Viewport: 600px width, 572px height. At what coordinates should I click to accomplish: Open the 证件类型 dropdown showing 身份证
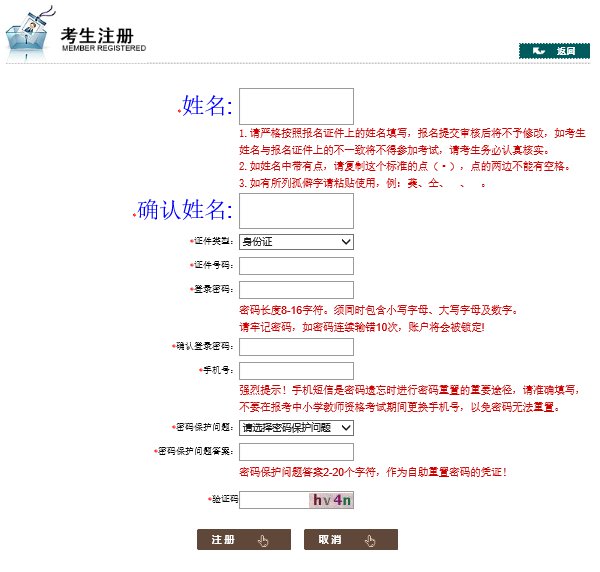click(x=297, y=241)
